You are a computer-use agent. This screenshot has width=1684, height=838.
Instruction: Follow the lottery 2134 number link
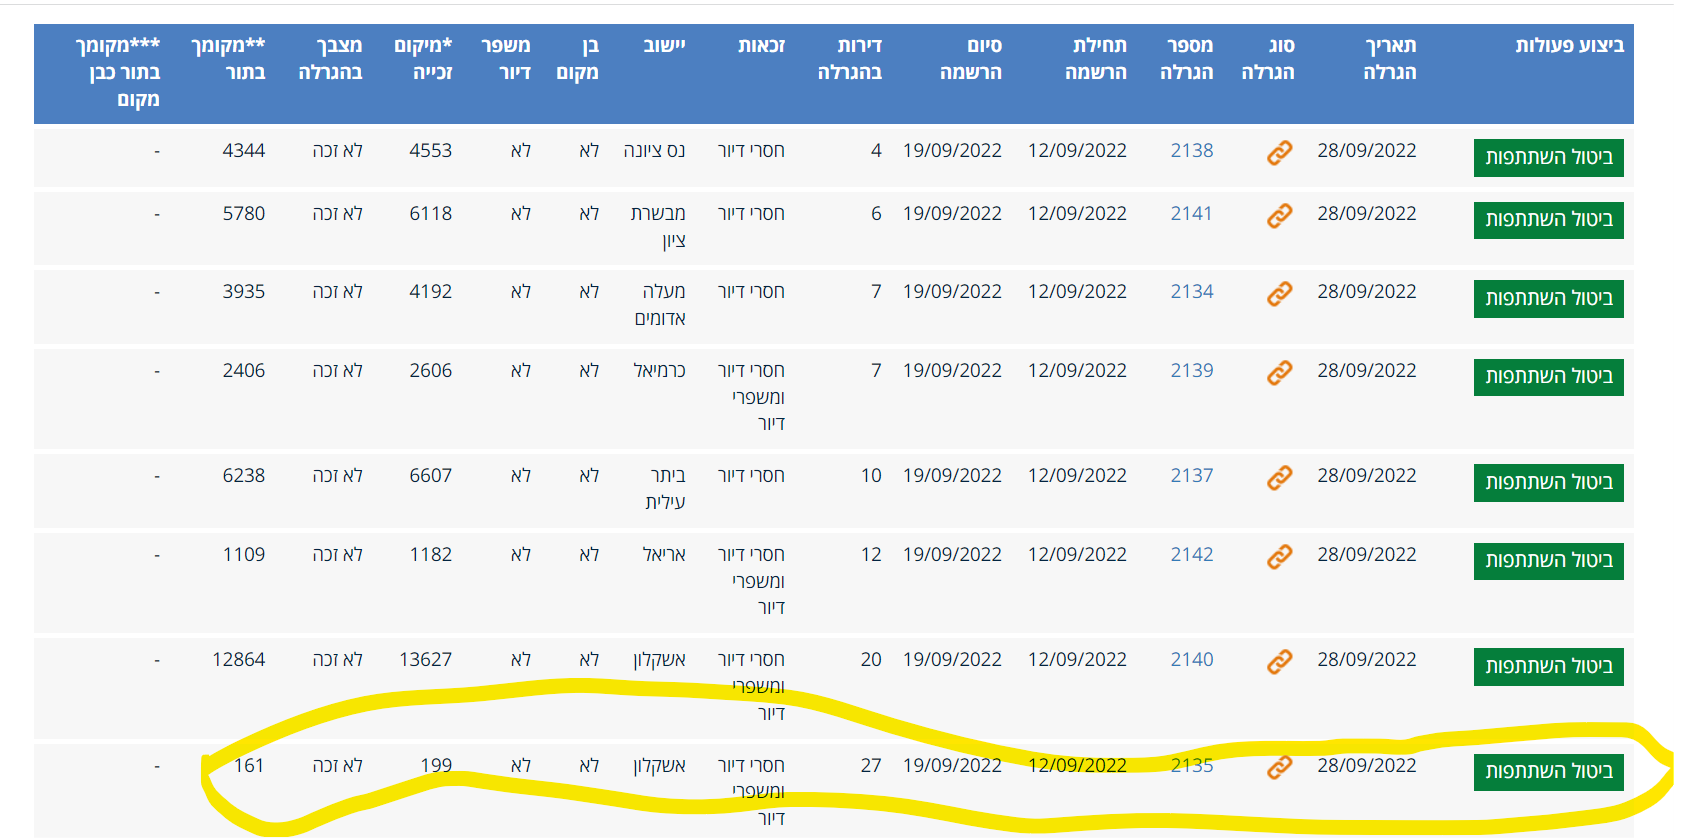[1191, 292]
